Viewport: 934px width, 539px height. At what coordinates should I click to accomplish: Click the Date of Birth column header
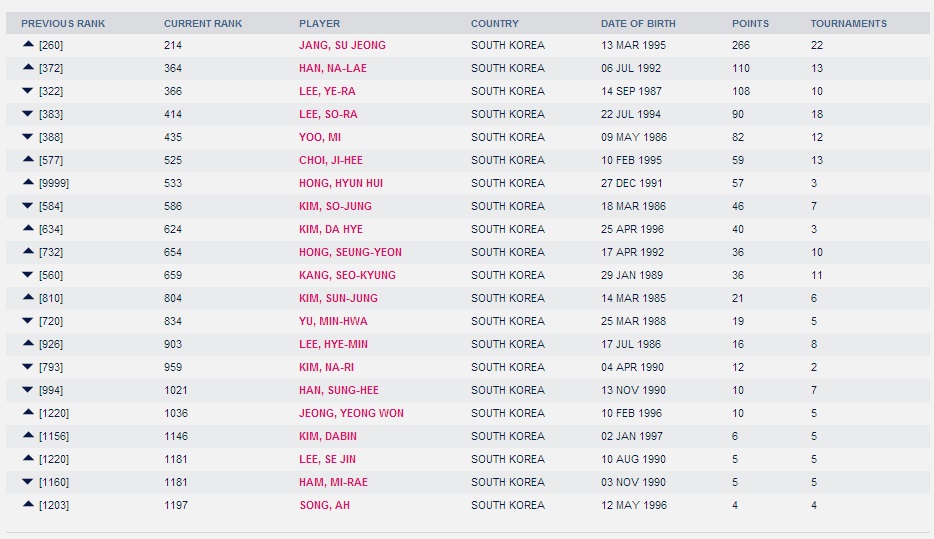tap(638, 23)
